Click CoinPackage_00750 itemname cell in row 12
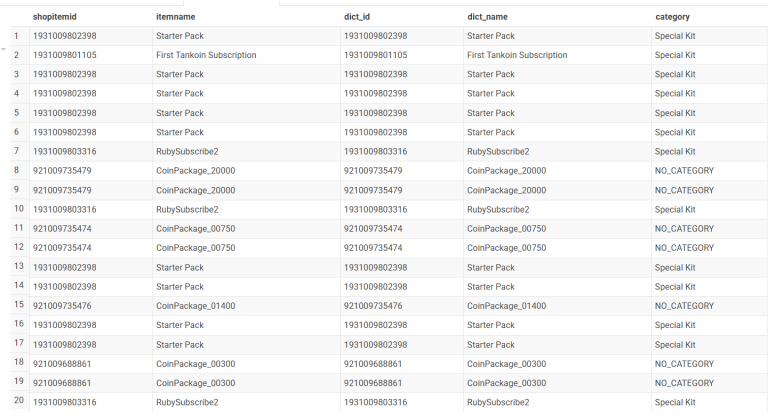This screenshot has height=417, width=768. click(x=195, y=248)
